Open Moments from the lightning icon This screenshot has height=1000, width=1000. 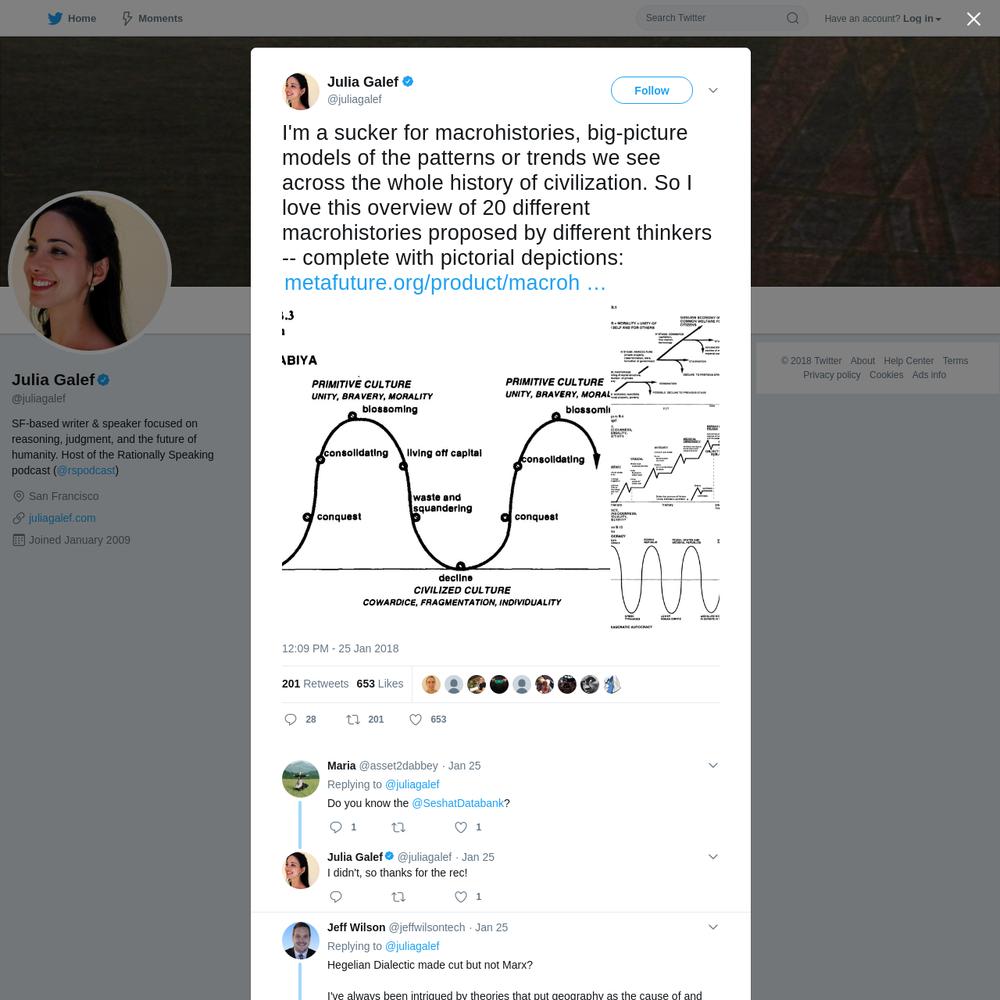point(127,18)
